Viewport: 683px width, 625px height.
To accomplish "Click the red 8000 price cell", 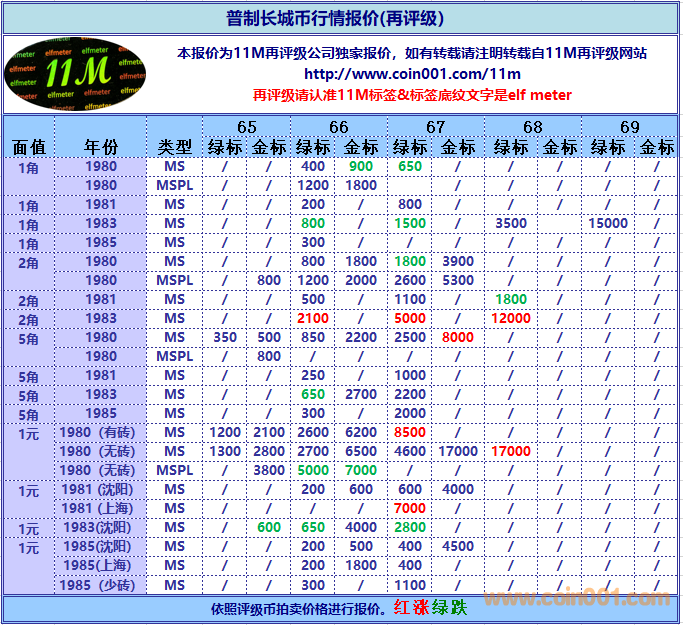I will coord(458,337).
